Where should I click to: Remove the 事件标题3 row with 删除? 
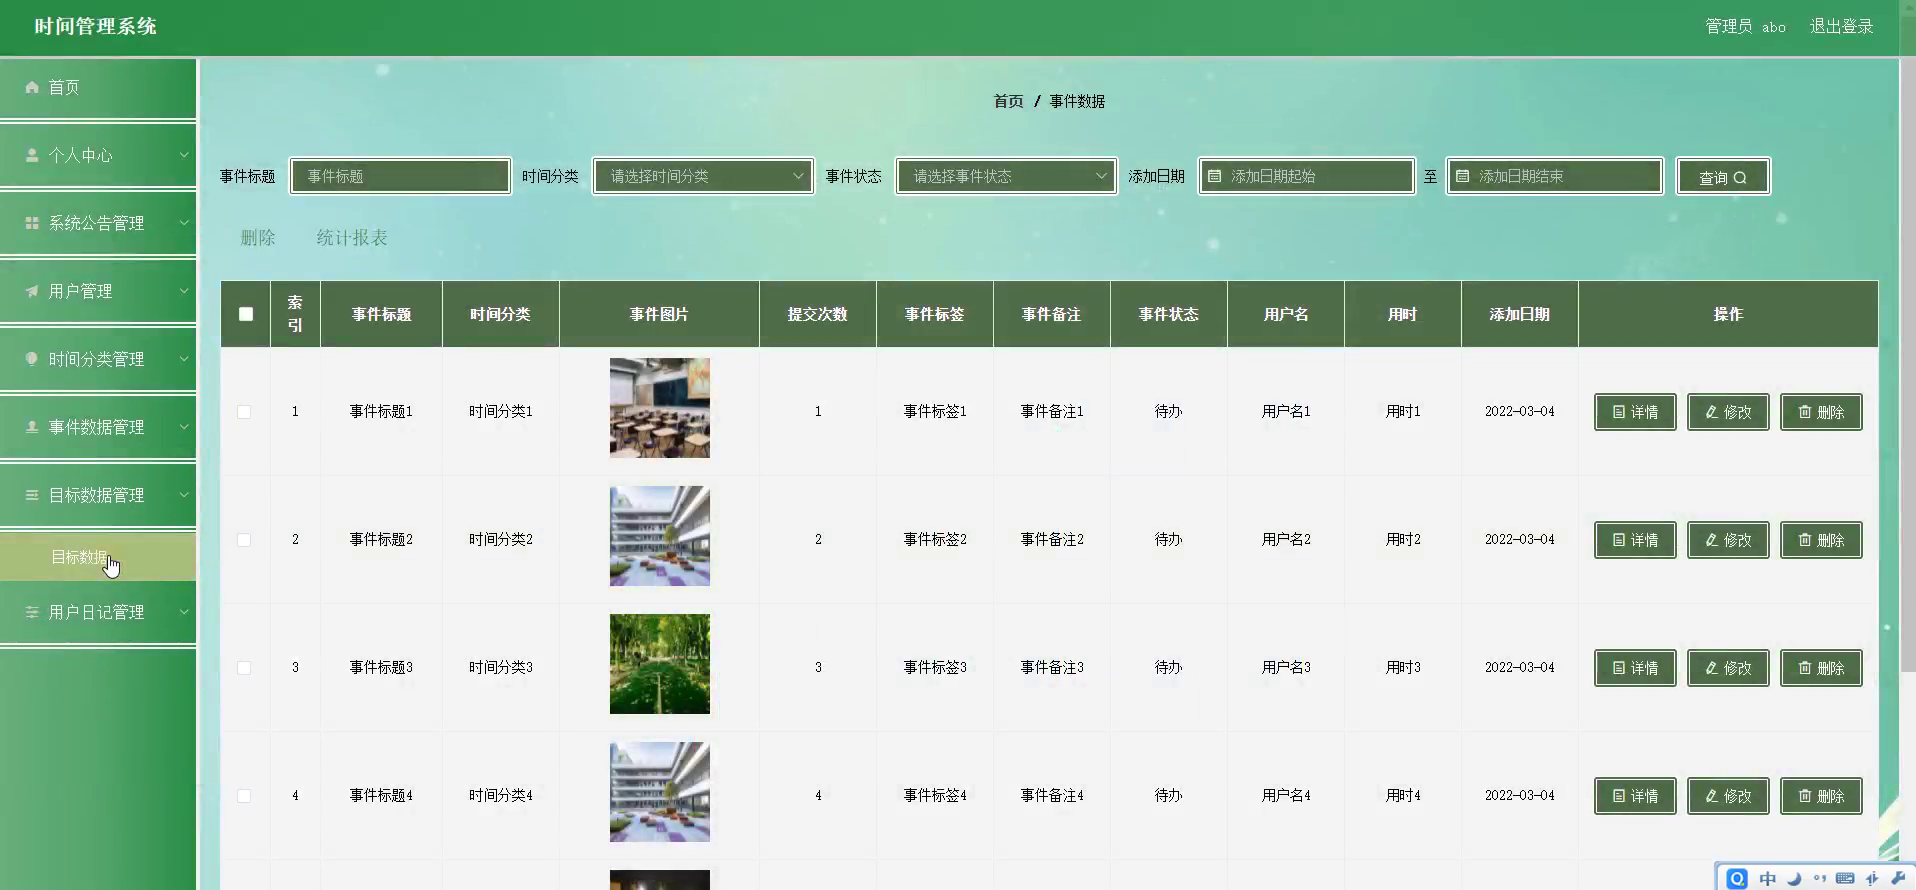1821,668
